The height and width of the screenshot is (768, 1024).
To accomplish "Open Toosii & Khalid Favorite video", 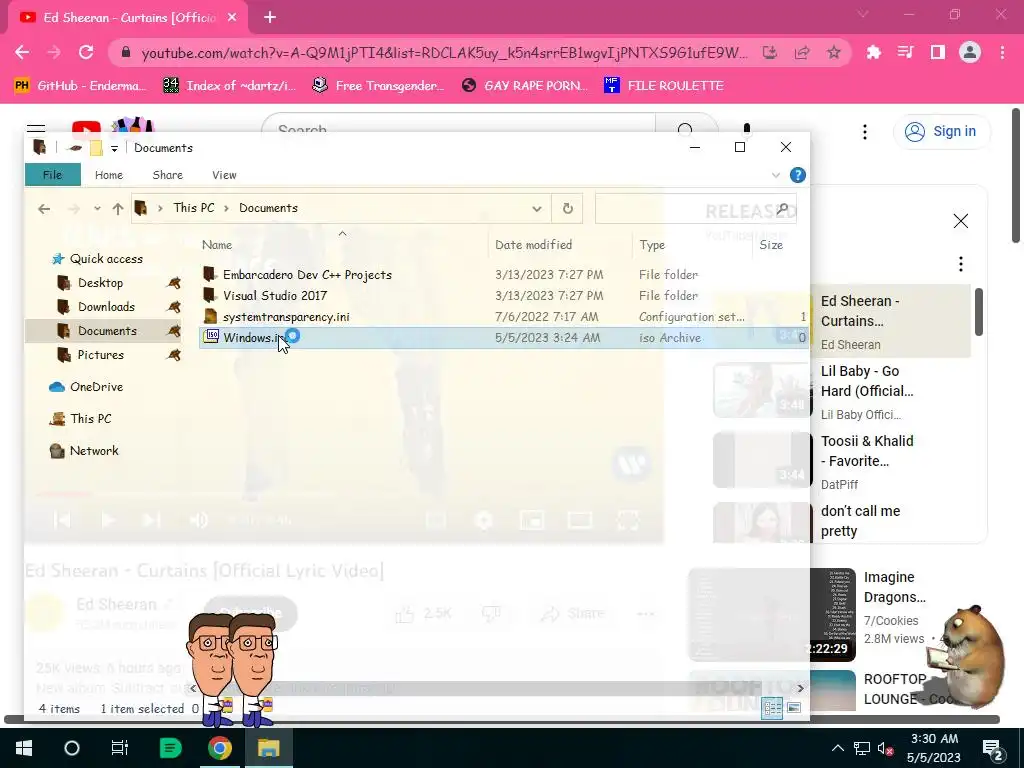I will 841,461.
